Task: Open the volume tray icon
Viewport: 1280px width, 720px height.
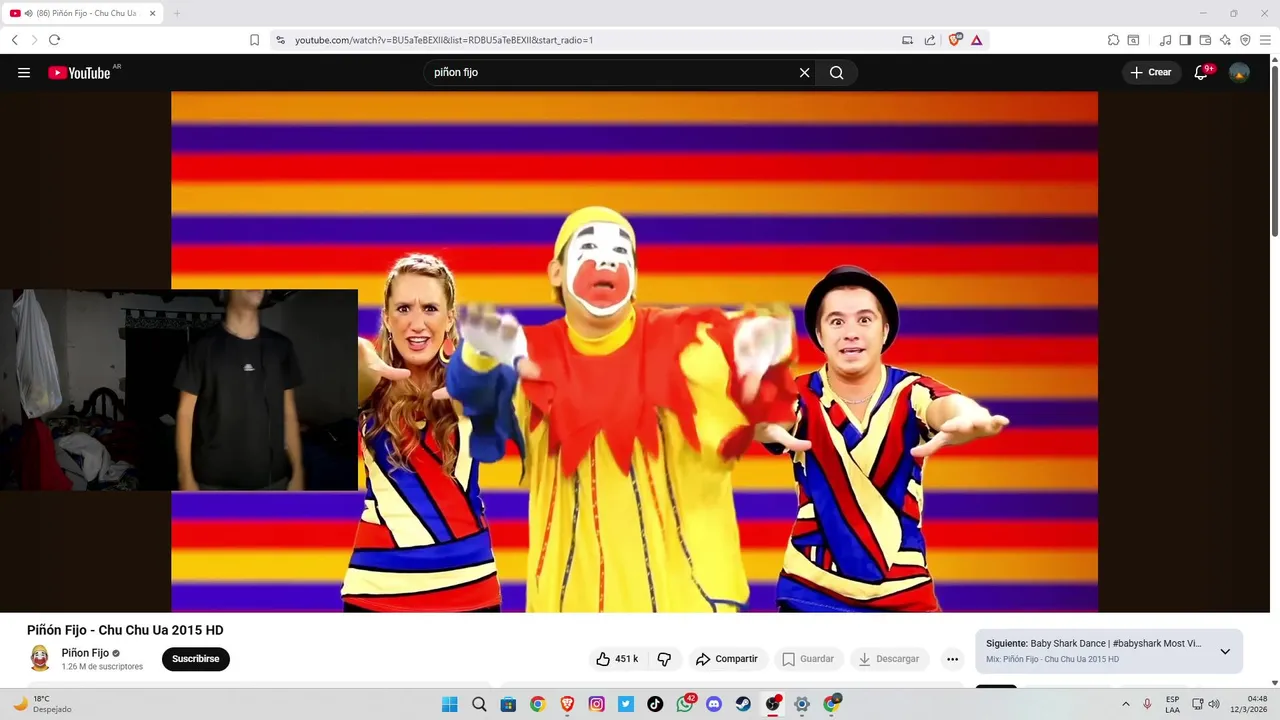Action: point(1214,704)
